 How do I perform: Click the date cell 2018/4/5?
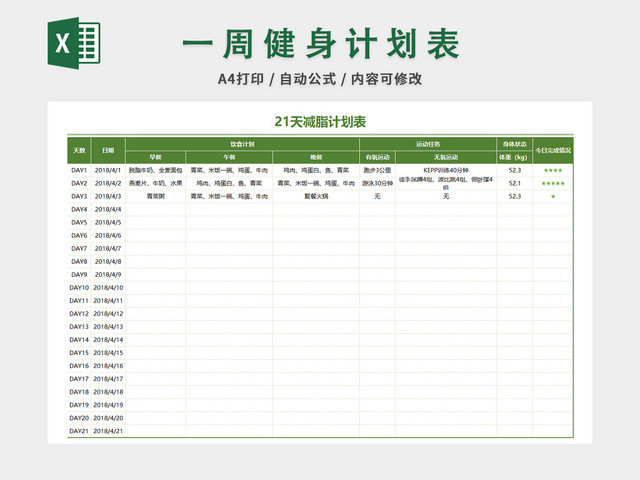tap(108, 222)
